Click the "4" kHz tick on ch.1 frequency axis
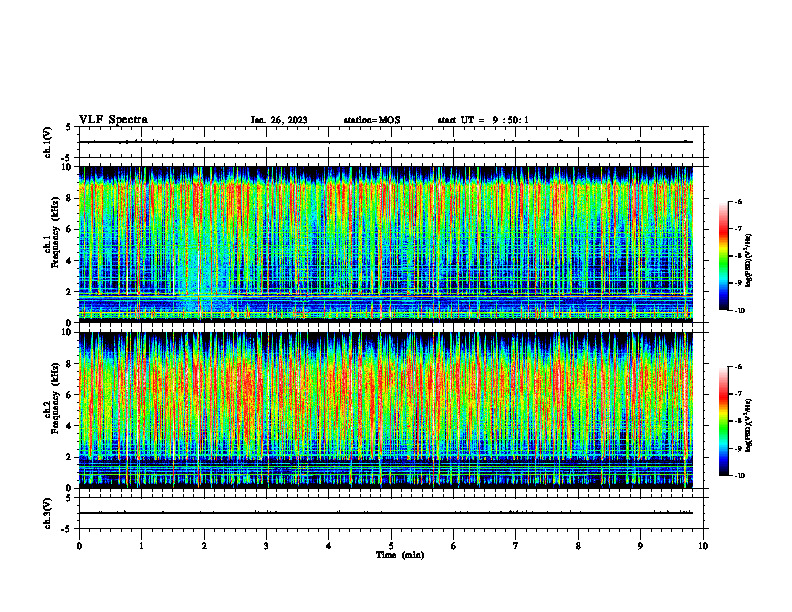 (x=69, y=261)
